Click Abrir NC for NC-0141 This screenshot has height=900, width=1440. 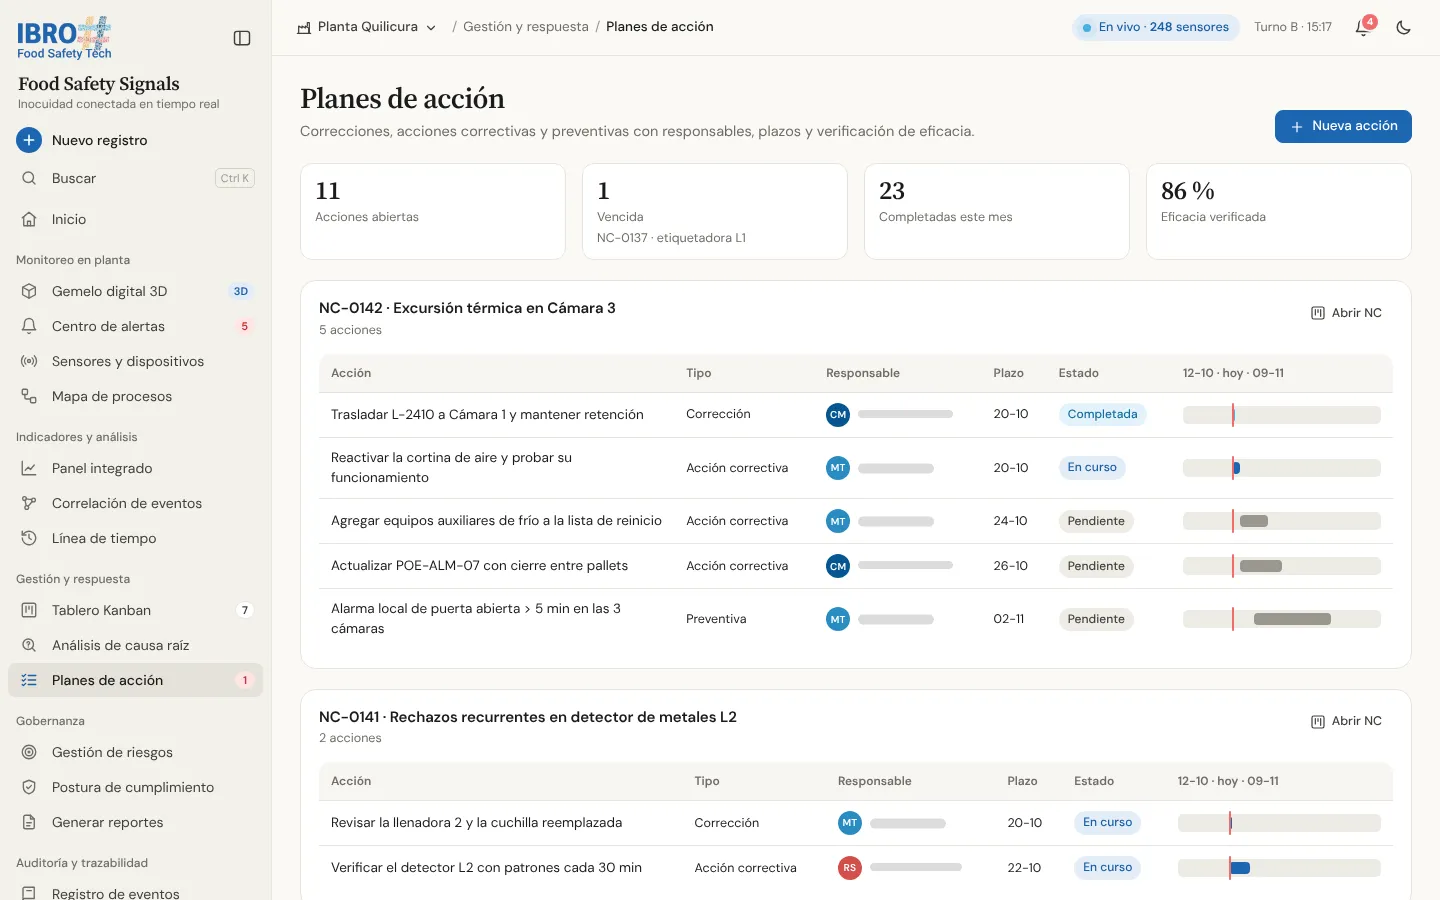[1346, 721]
